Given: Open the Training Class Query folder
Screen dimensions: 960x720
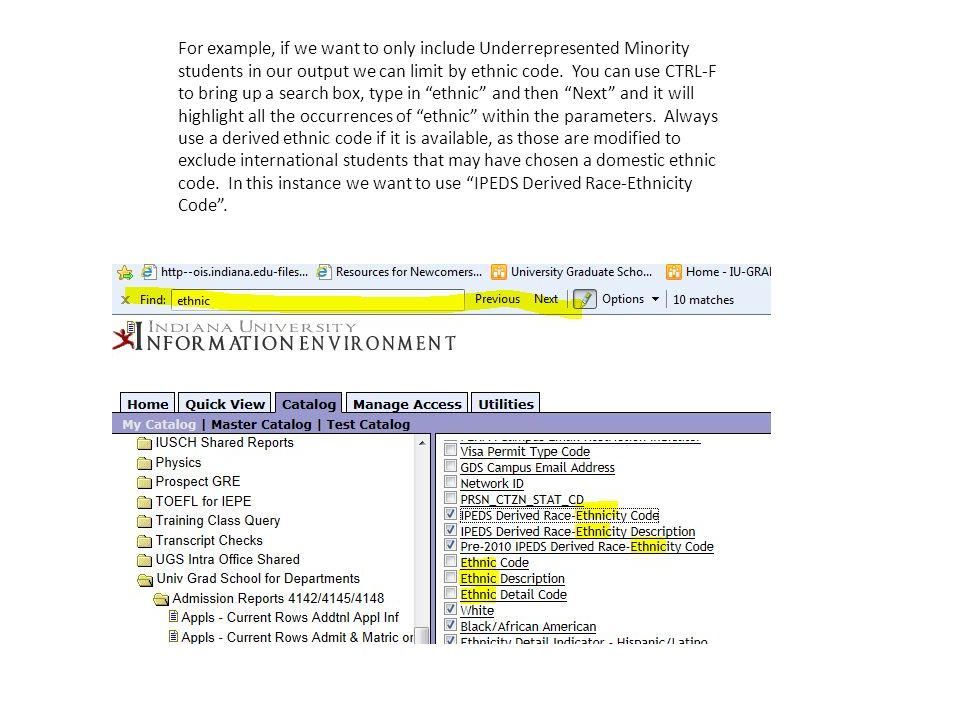Looking at the screenshot, I should point(209,520).
